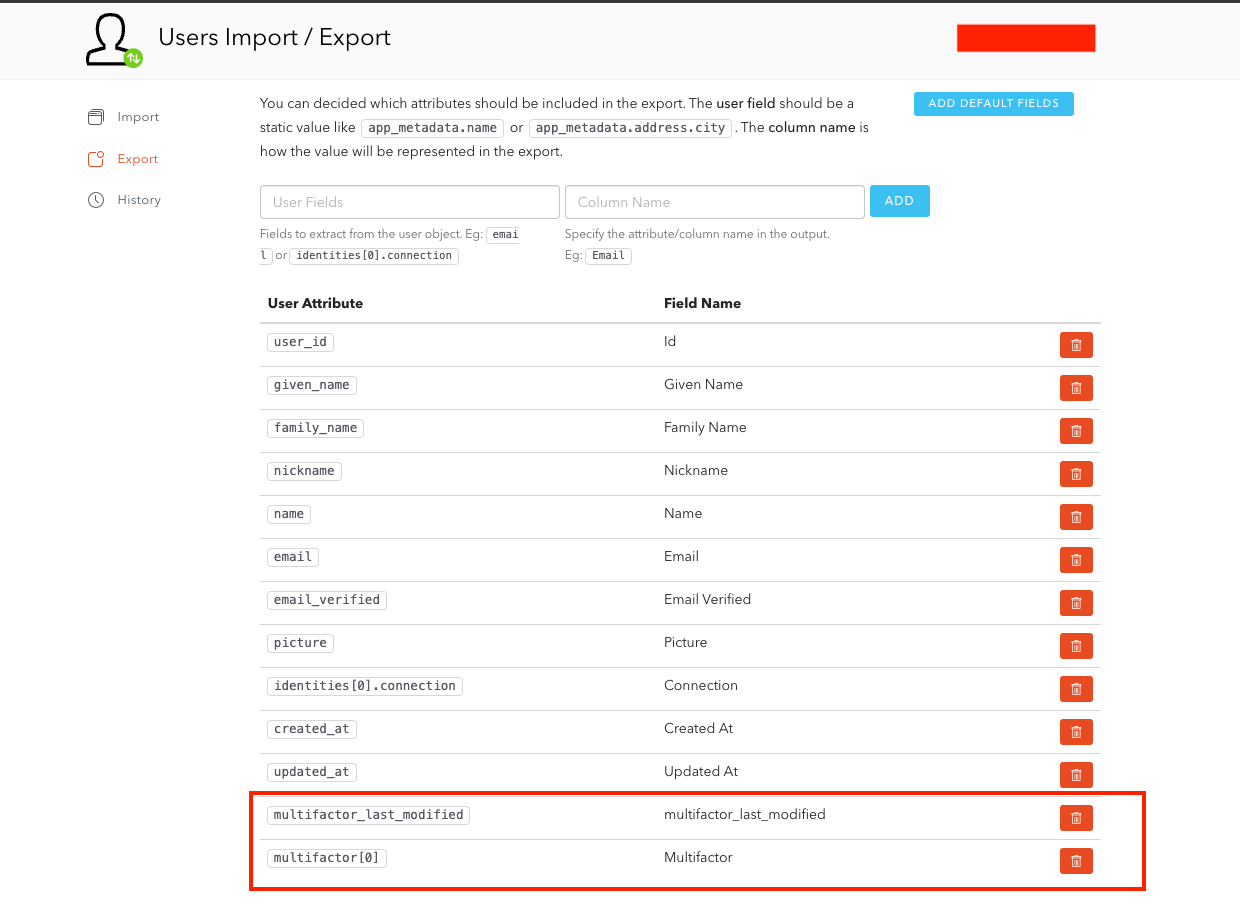Image resolution: width=1240 pixels, height=911 pixels.
Task: Delete the picture attribute row
Action: [1076, 645]
